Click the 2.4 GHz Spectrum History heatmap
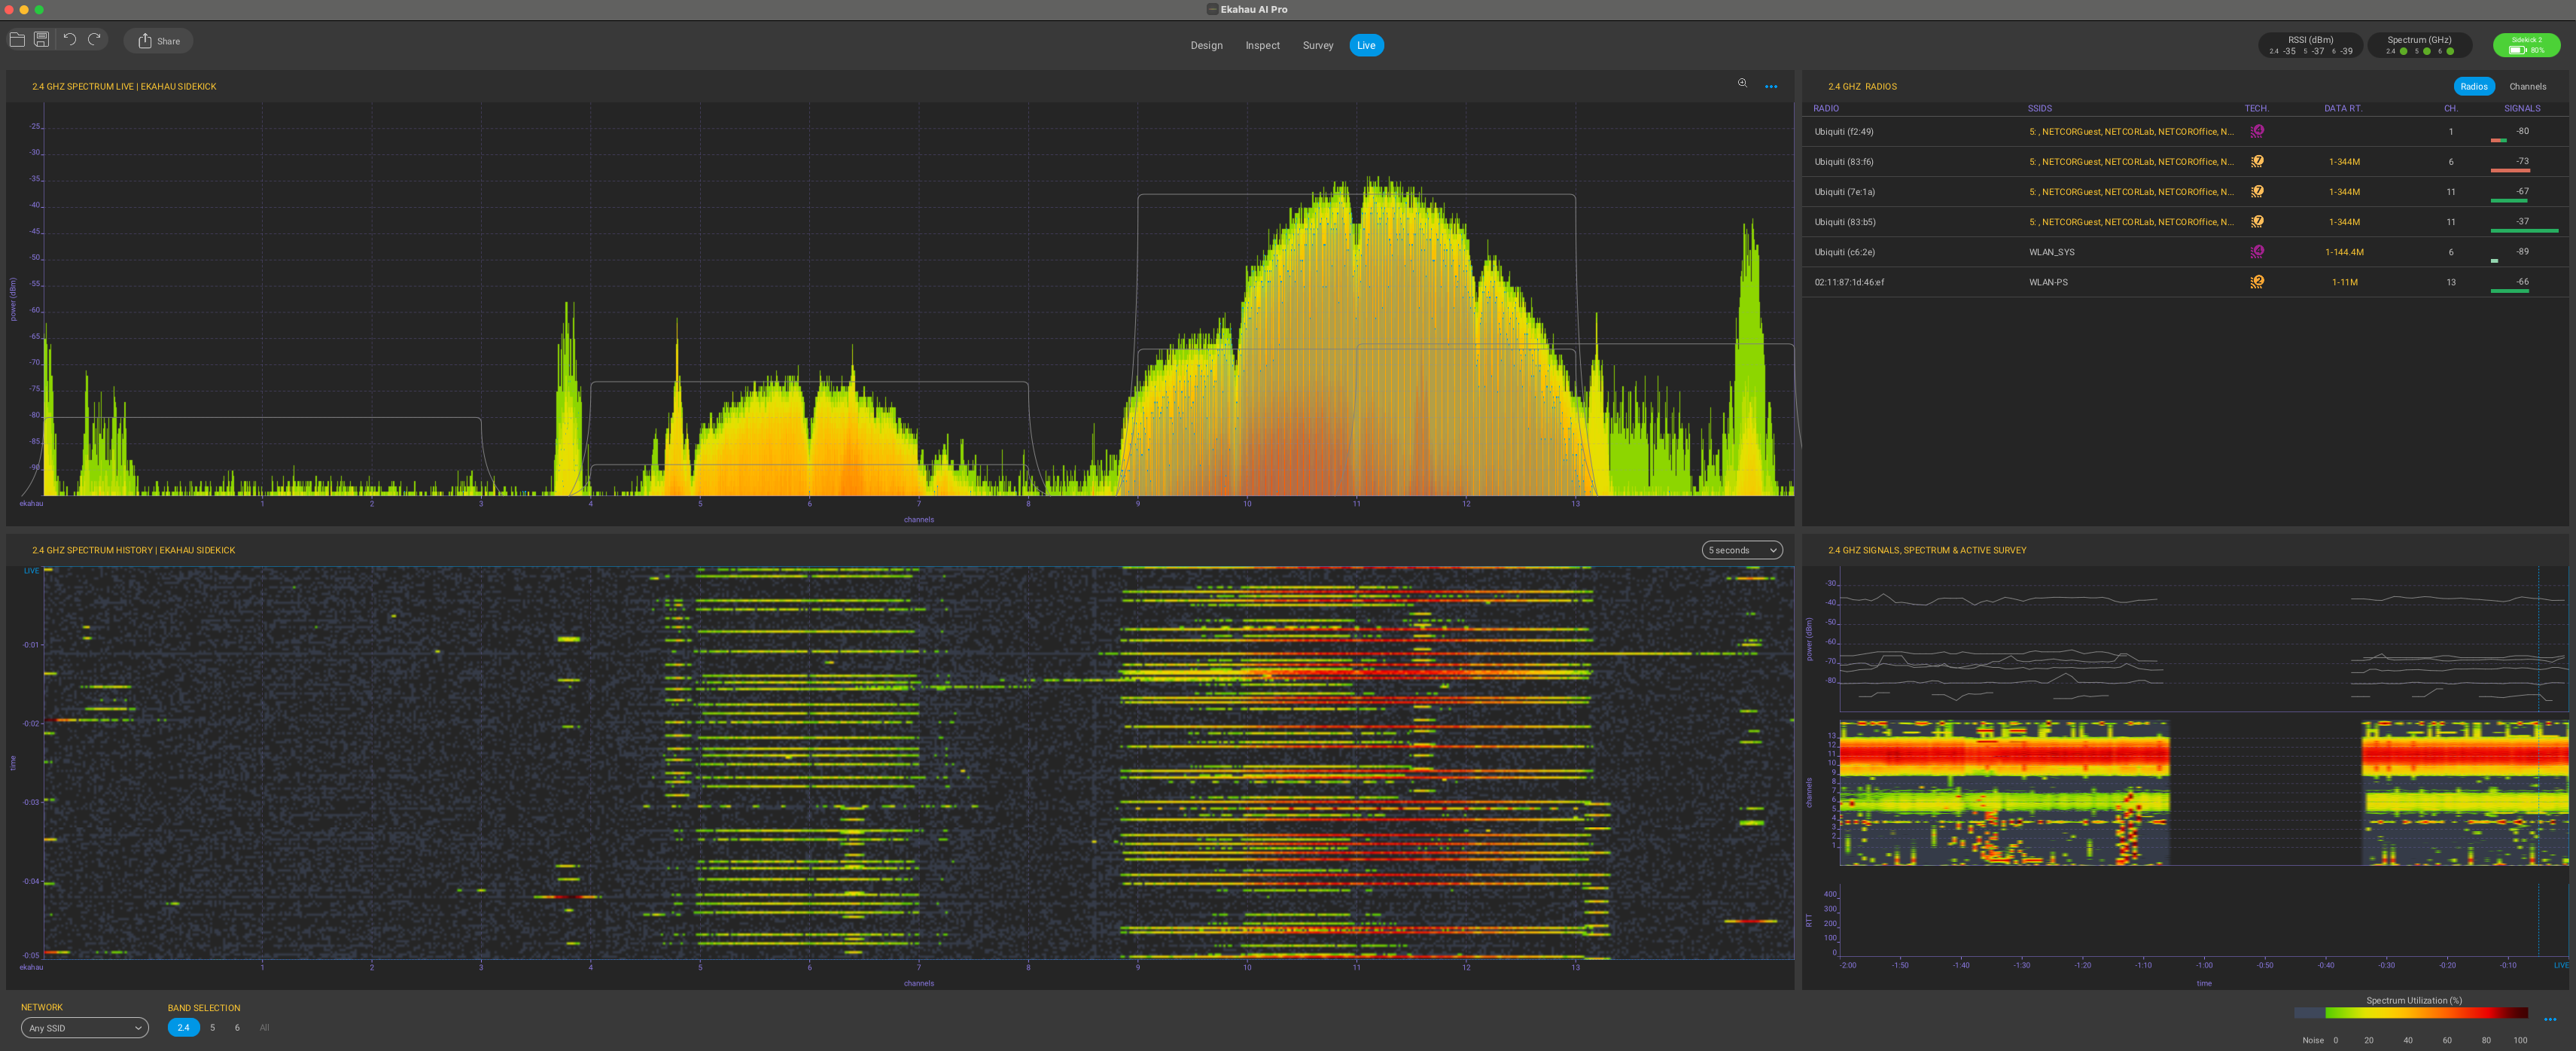Viewport: 2576px width, 1051px height. 918,763
